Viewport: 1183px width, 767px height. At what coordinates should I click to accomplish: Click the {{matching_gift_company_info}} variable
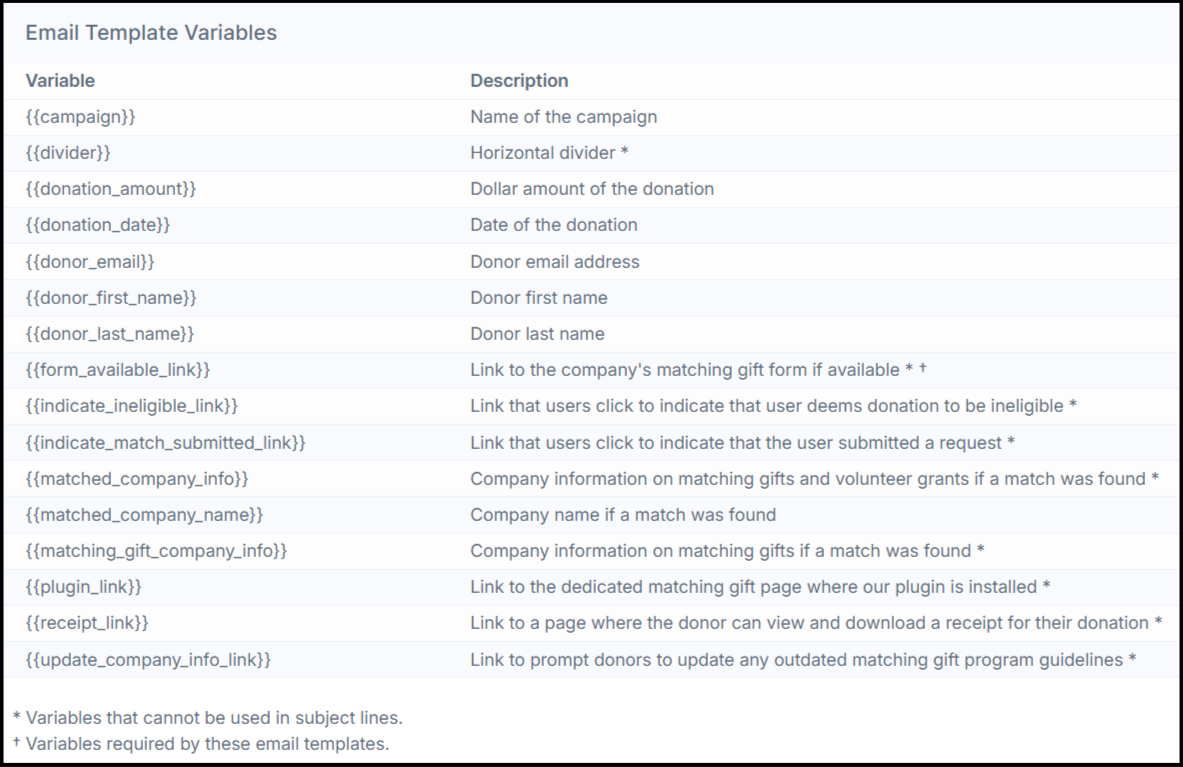tap(156, 551)
